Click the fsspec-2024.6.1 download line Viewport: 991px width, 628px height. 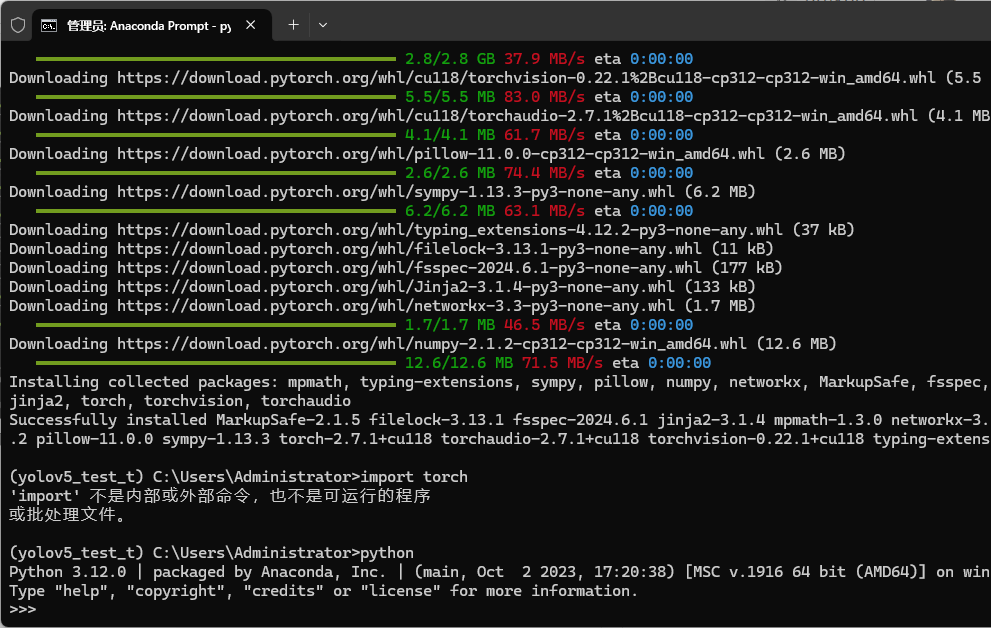(396, 268)
